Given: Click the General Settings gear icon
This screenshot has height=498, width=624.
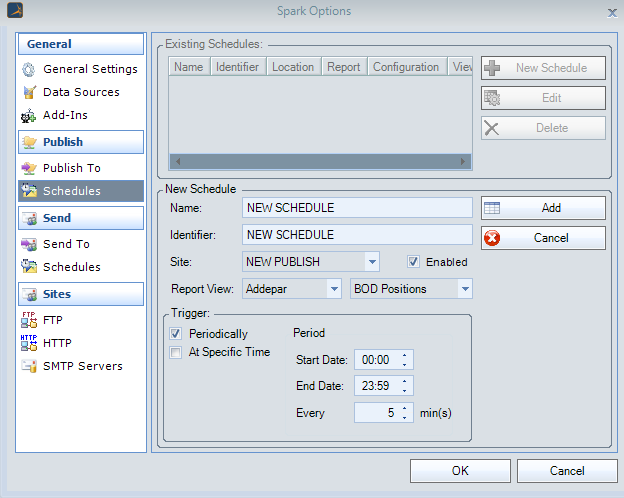Looking at the screenshot, I should click(x=29, y=69).
